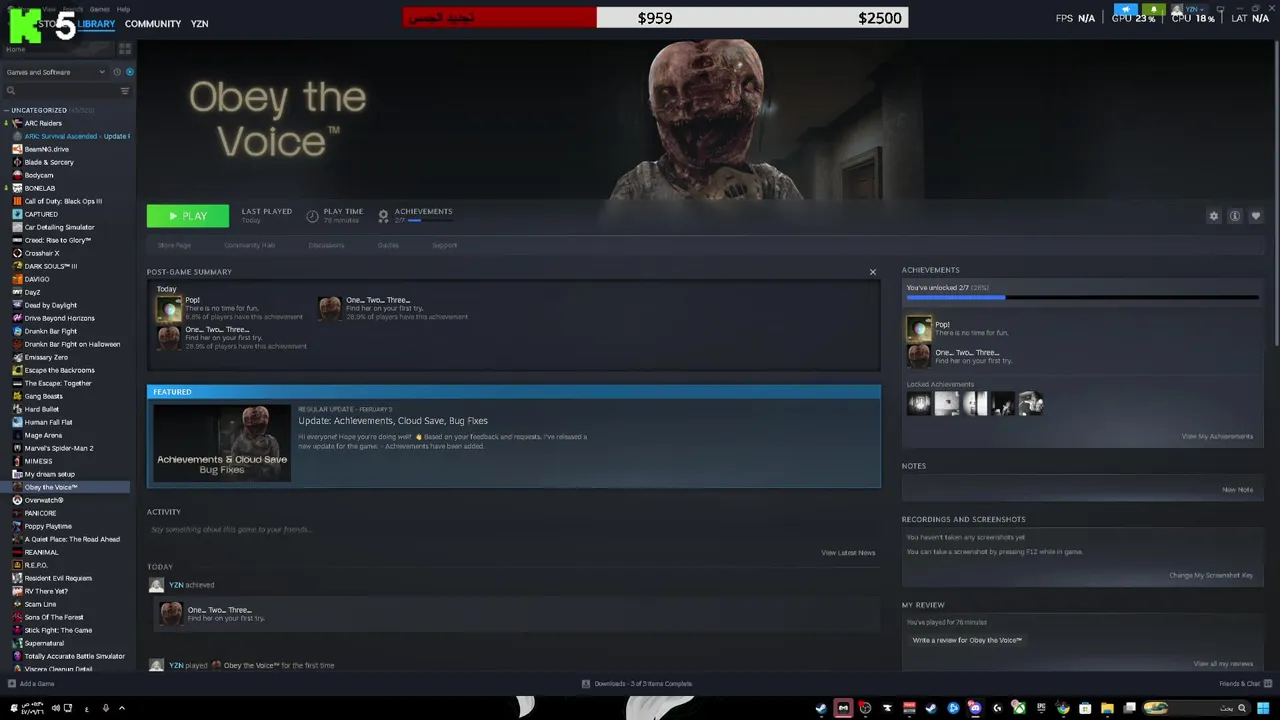
Task: Add game to favorites with heart icon
Action: tap(1256, 216)
